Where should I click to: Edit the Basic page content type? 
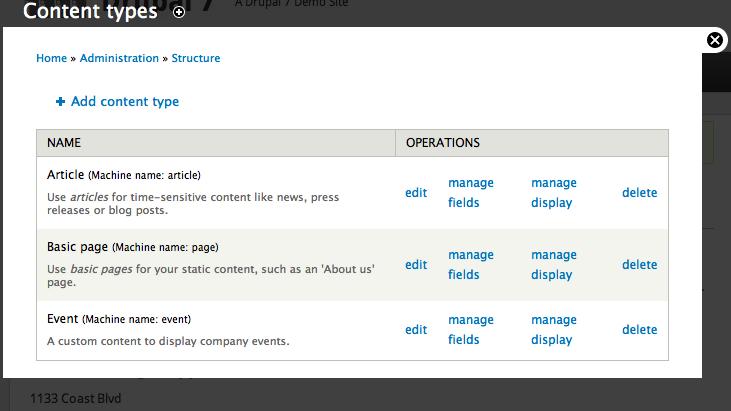tap(416, 265)
